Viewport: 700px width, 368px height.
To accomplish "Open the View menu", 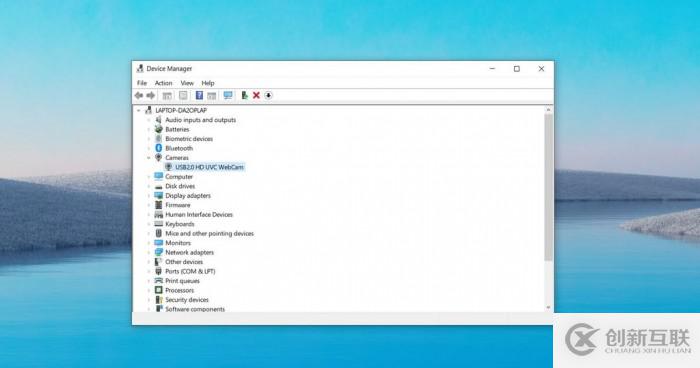I will (187, 83).
